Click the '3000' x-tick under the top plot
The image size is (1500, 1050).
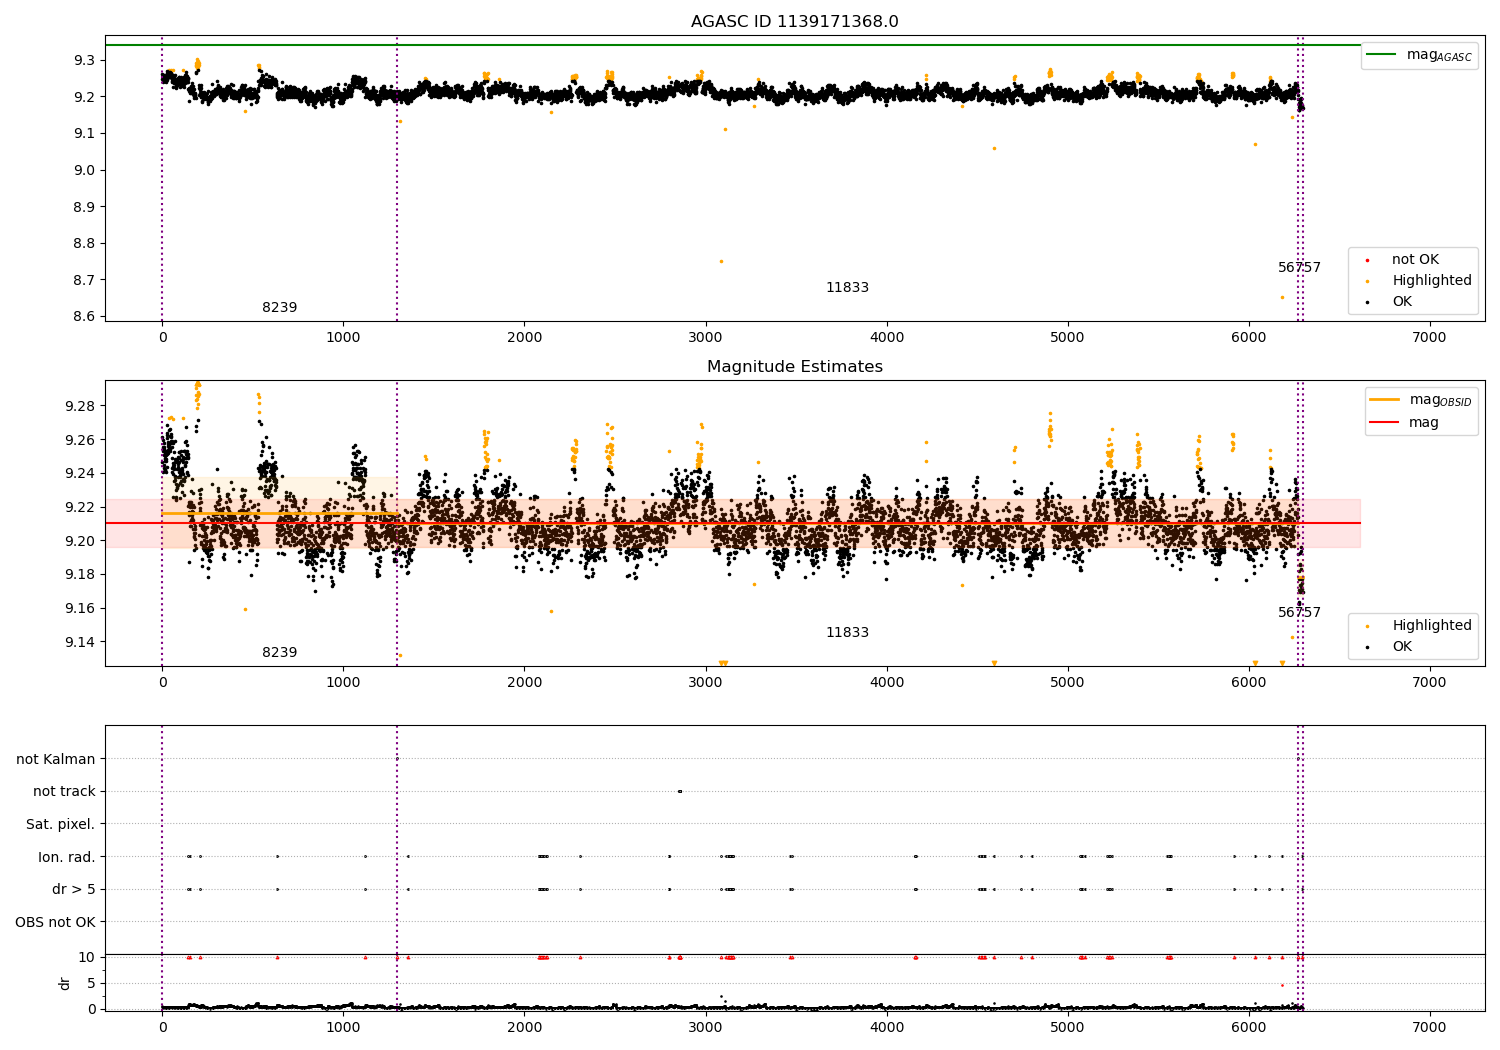pos(705,337)
